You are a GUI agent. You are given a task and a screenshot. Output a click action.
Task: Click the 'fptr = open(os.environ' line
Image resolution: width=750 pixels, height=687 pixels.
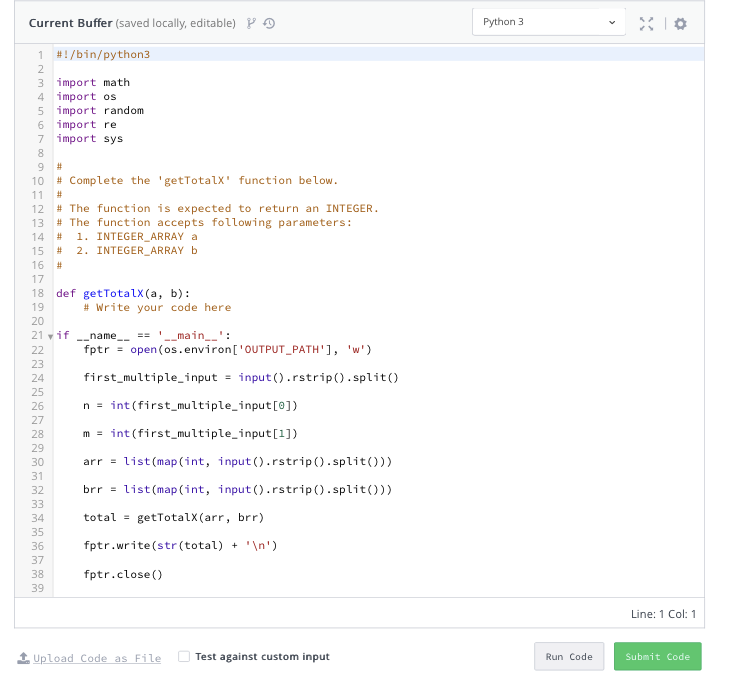click(227, 350)
